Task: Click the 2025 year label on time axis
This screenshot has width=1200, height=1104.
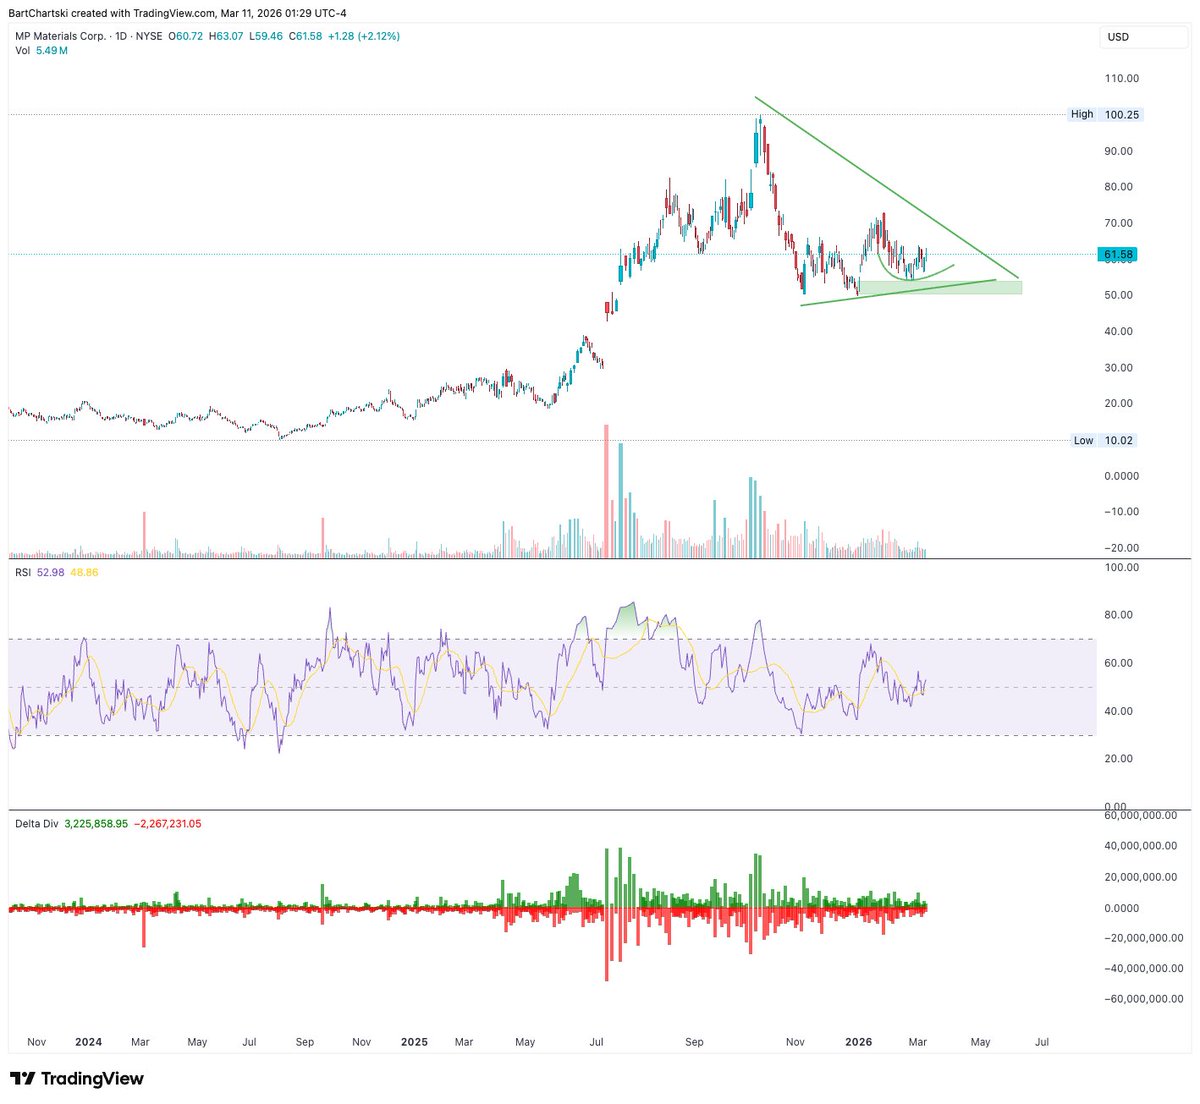Action: (414, 1041)
